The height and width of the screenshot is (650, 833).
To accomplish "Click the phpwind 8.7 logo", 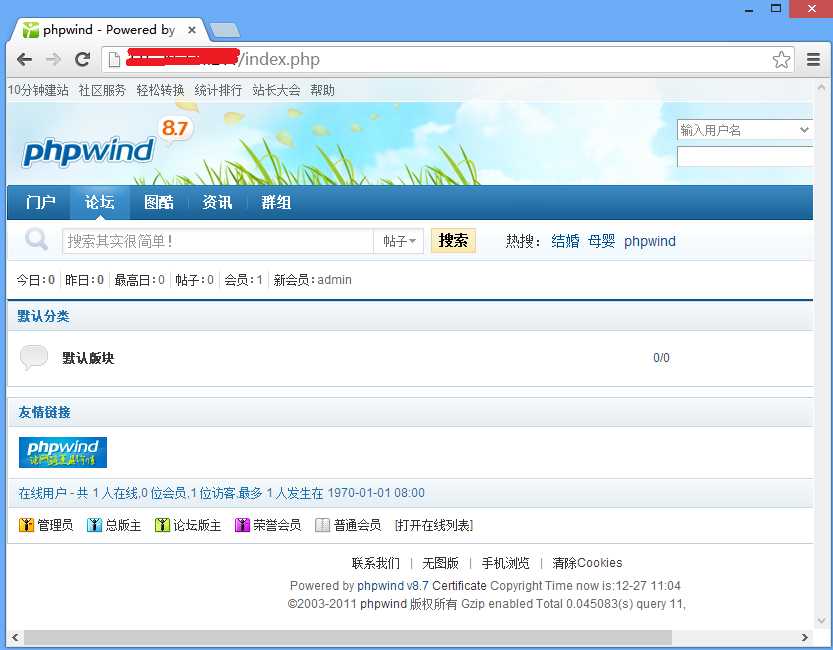I will click(x=106, y=143).
